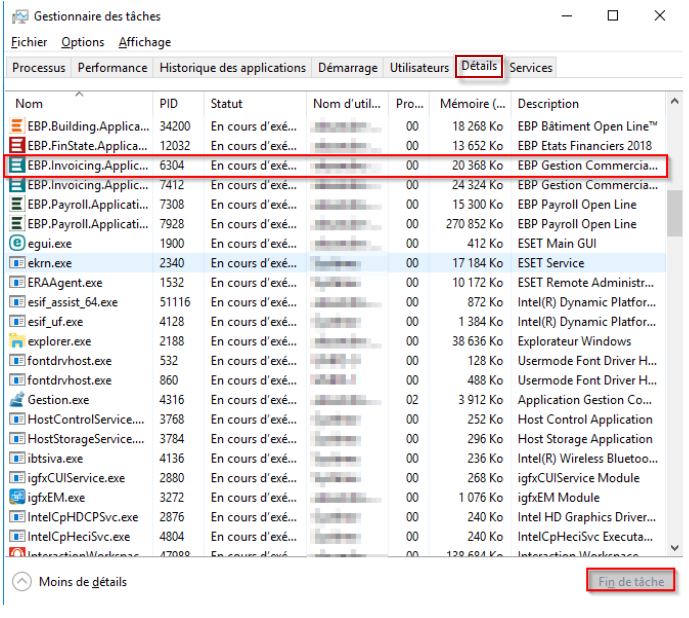This screenshot has width=689, height=618.
Task: Switch to the Utilisateurs tab
Action: coord(419,68)
